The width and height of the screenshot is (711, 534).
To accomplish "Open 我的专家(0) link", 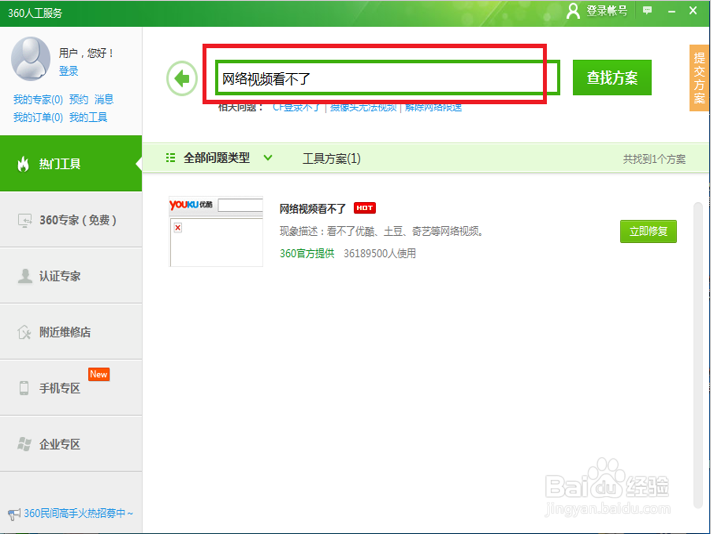I will (x=38, y=99).
